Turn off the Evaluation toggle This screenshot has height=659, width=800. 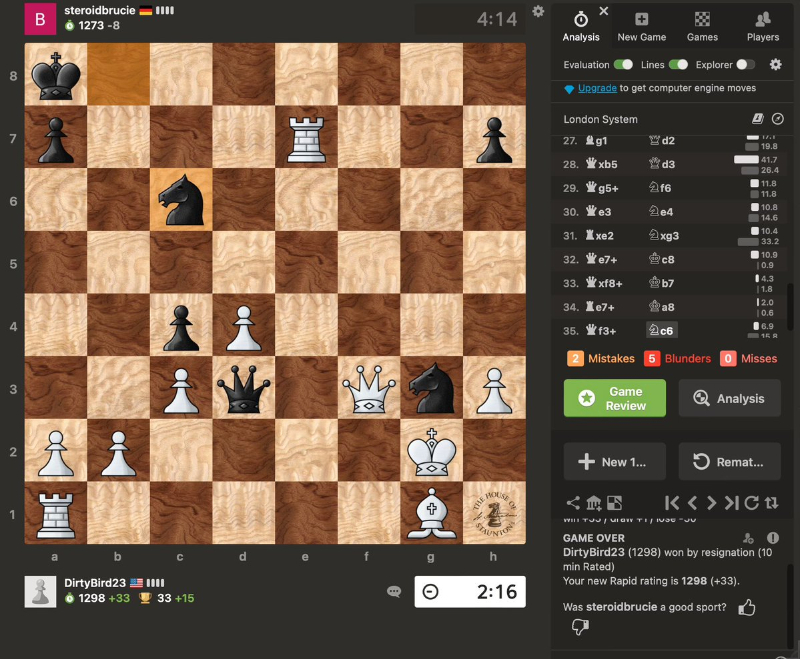[x=623, y=64]
